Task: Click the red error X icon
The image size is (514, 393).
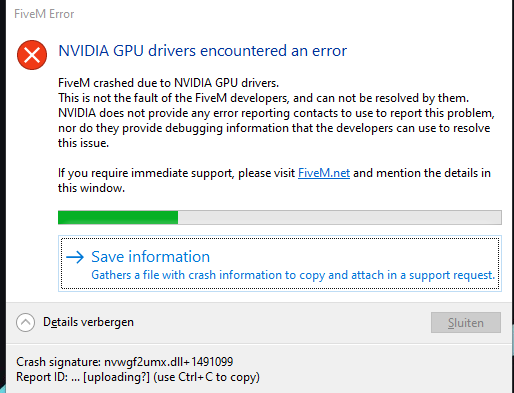Action: click(32, 55)
